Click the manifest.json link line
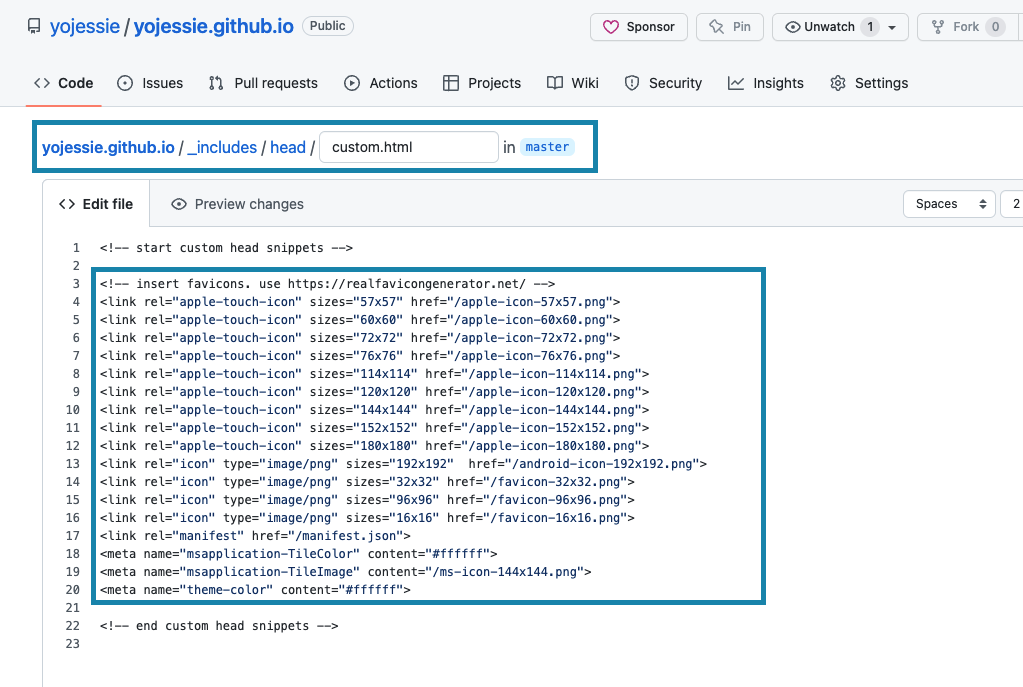1023x687 pixels. pyautogui.click(x=255, y=536)
